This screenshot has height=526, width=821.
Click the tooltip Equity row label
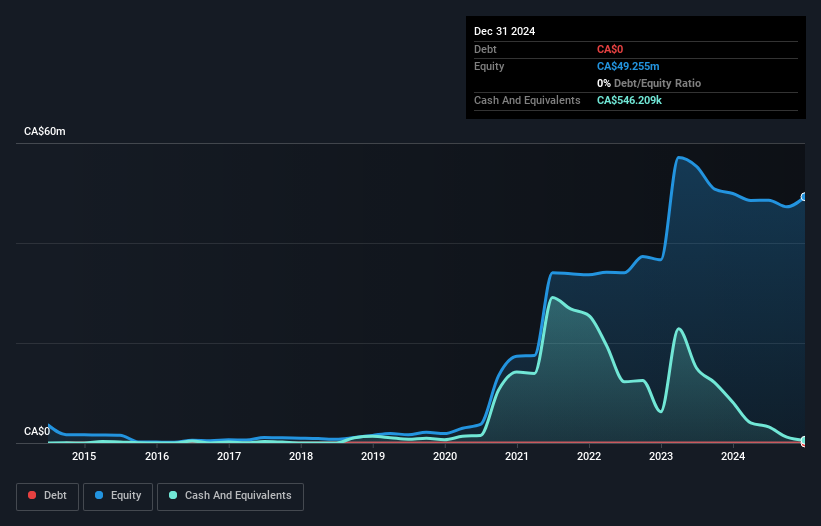point(489,66)
